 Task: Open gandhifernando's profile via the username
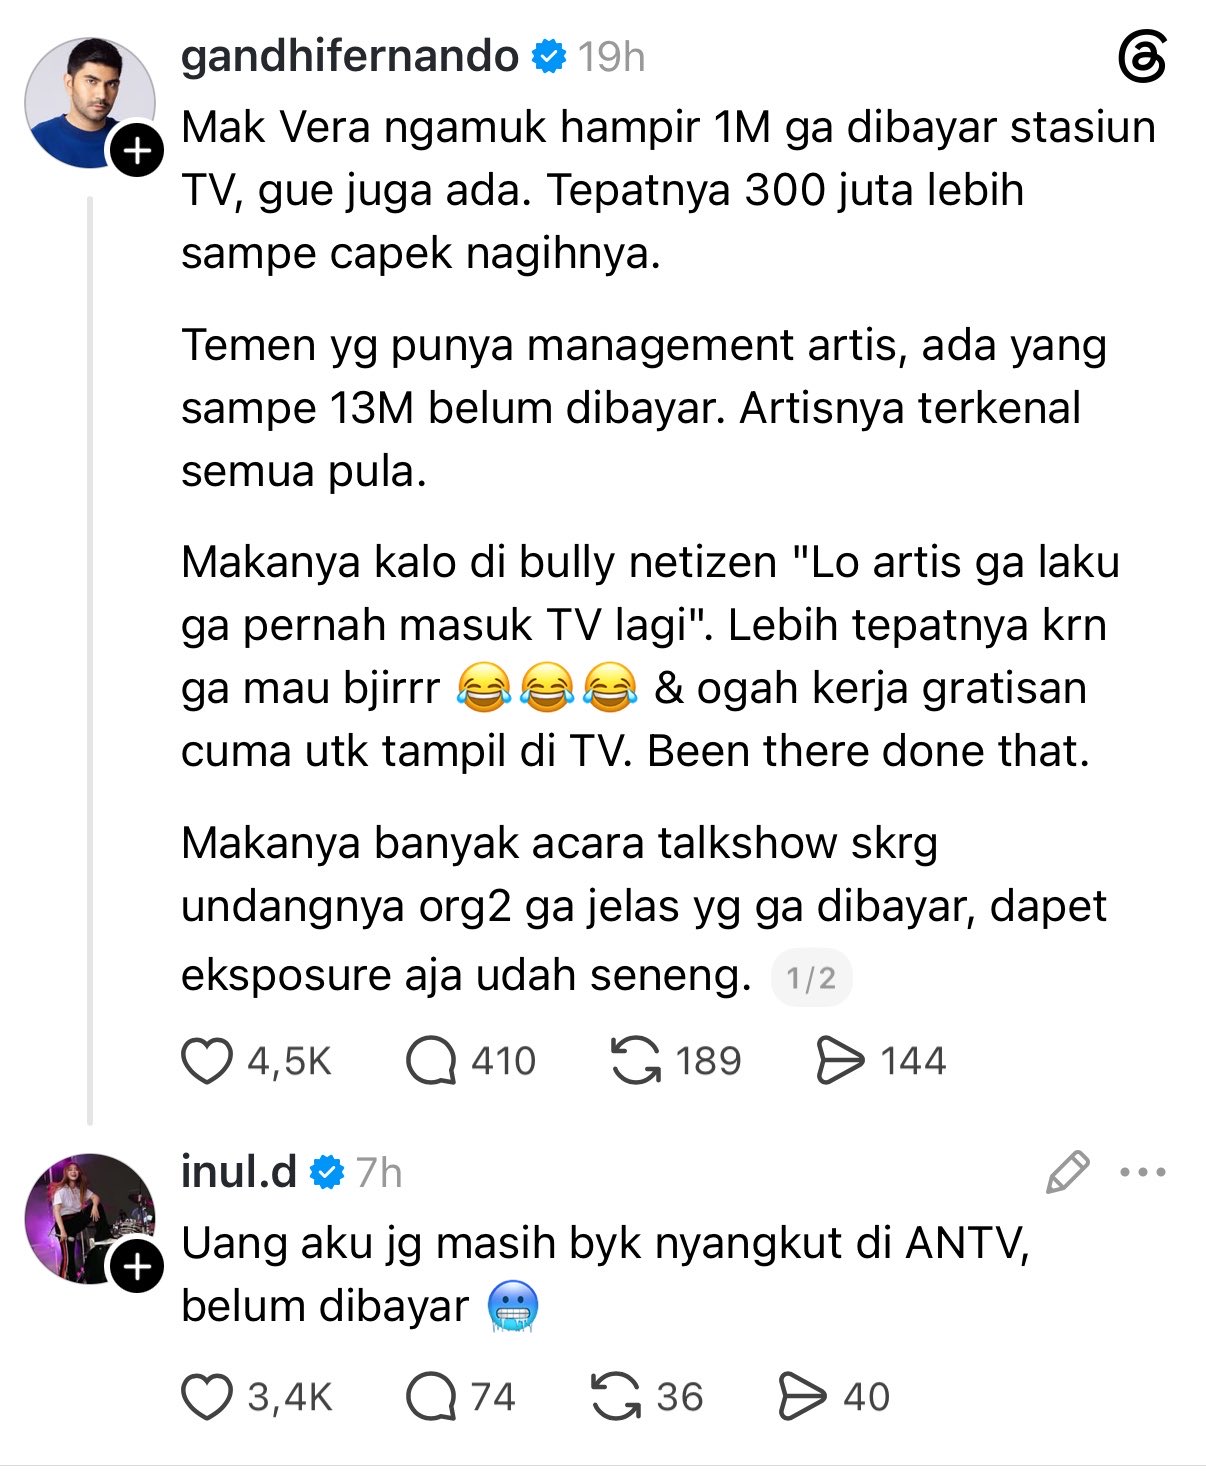coord(350,56)
